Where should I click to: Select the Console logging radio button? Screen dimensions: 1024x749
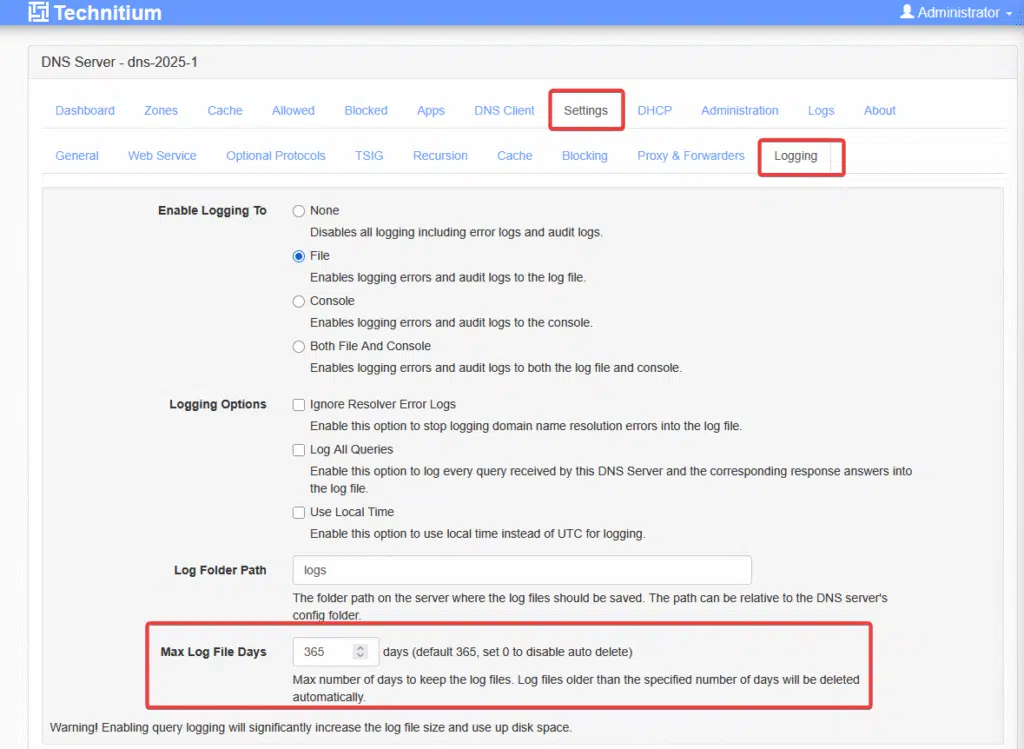[299, 301]
